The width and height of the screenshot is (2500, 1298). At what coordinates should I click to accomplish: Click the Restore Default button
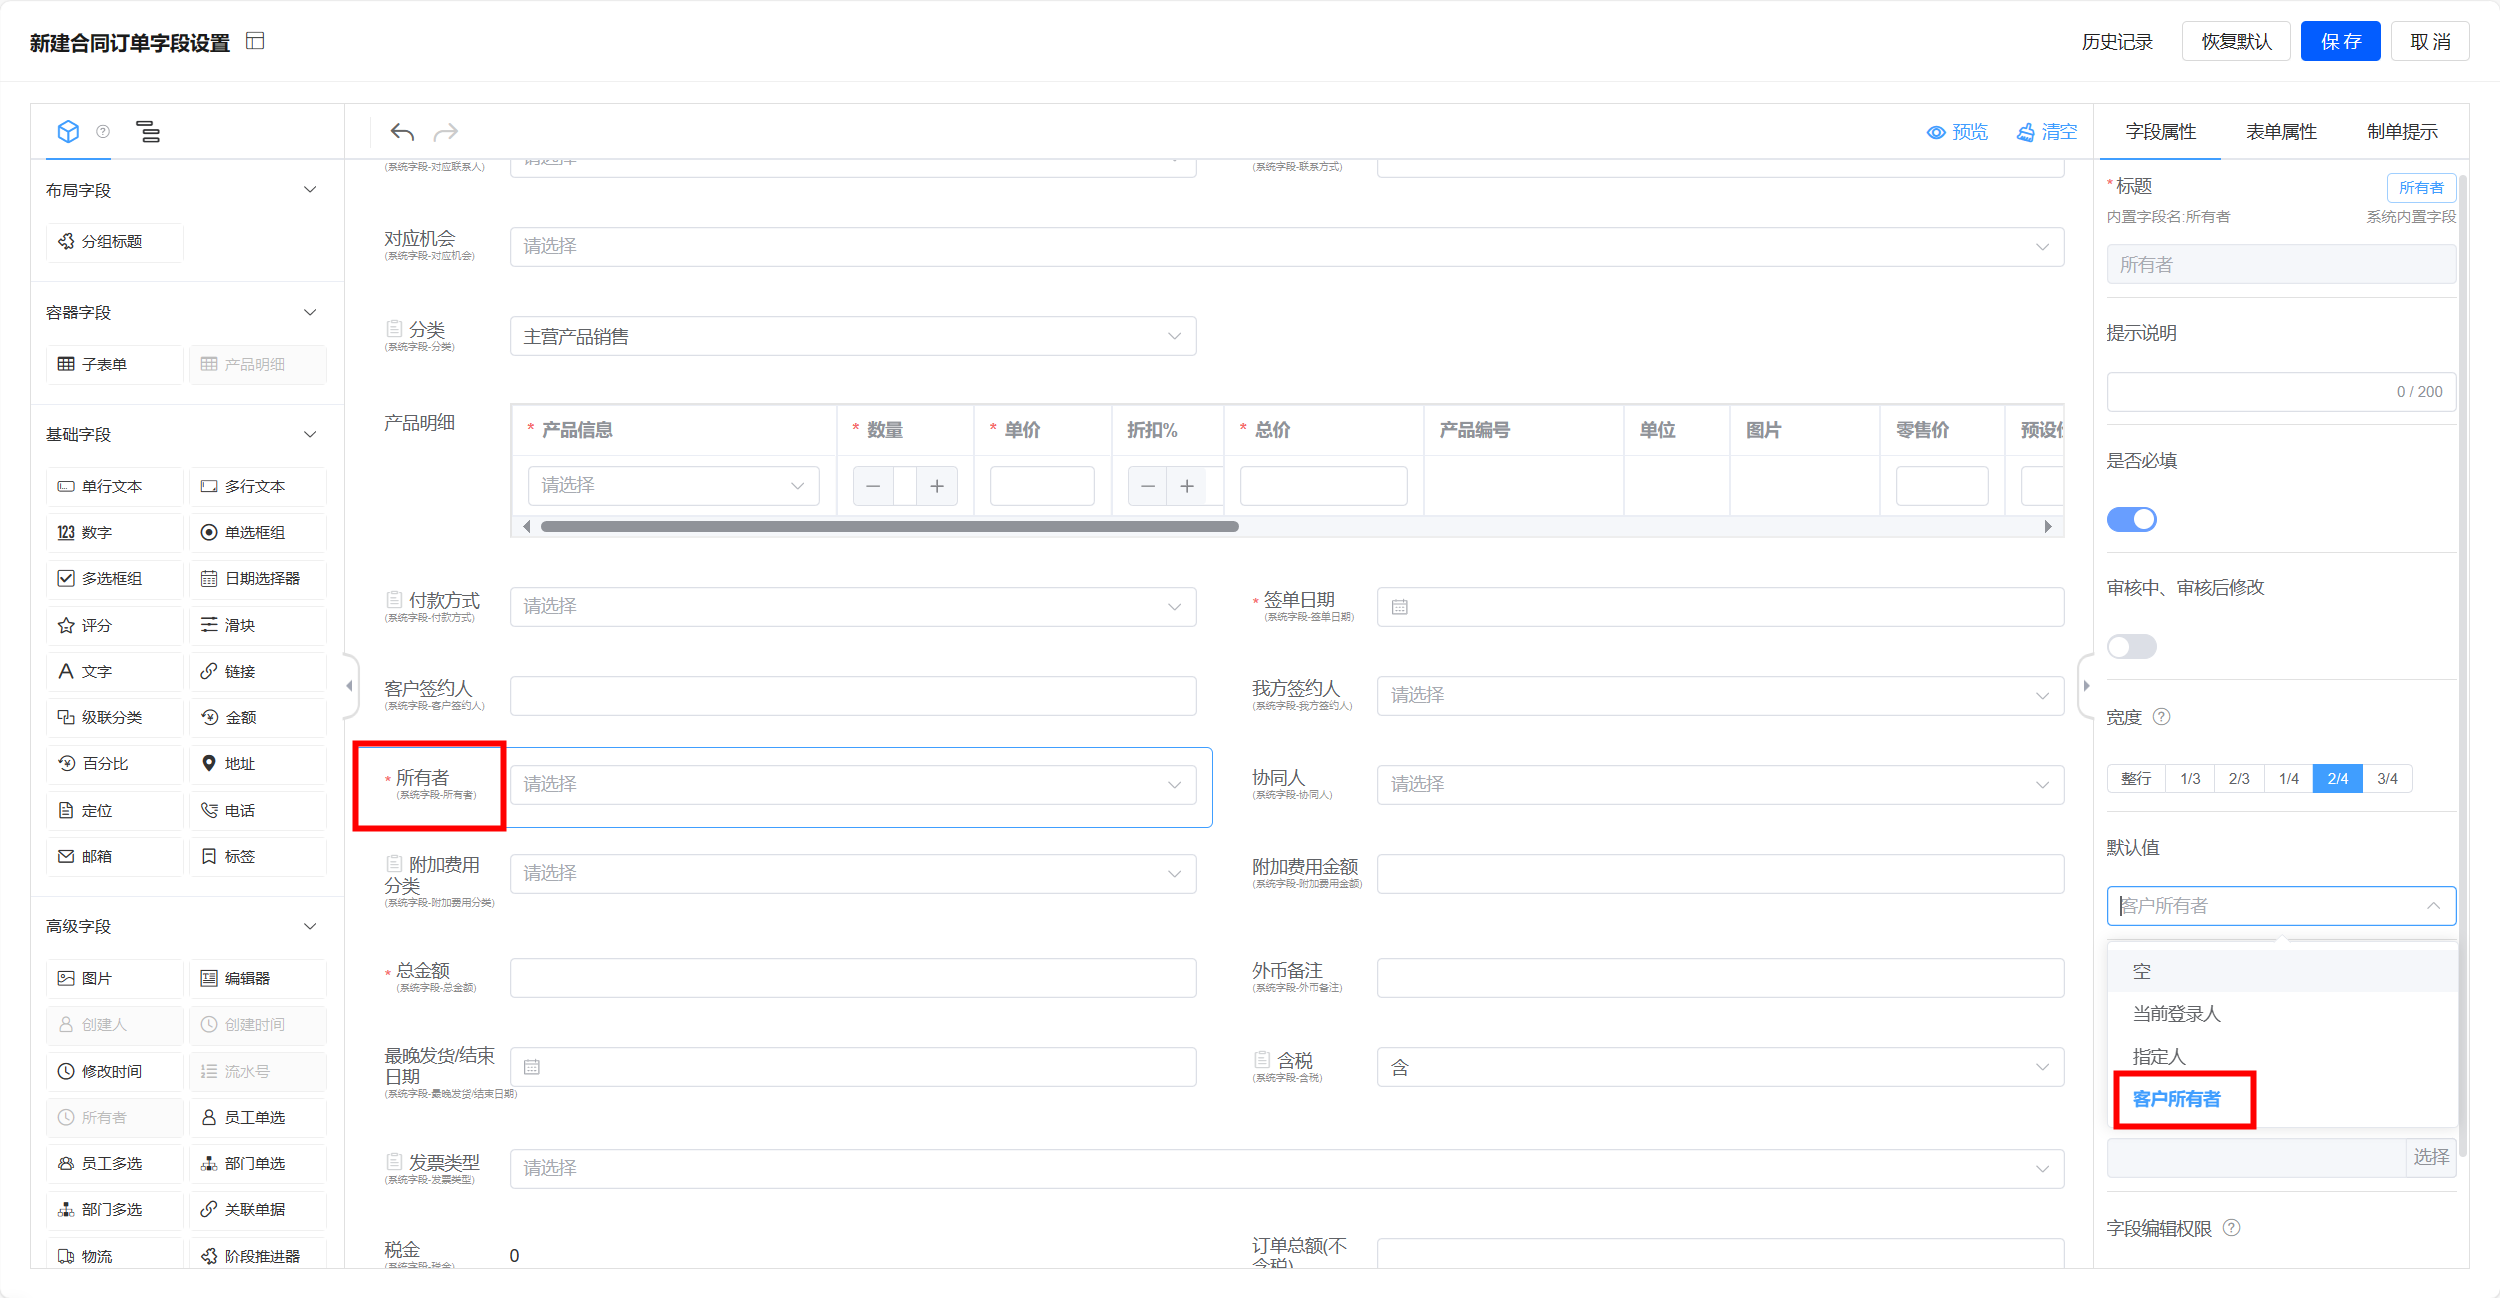[x=2236, y=41]
